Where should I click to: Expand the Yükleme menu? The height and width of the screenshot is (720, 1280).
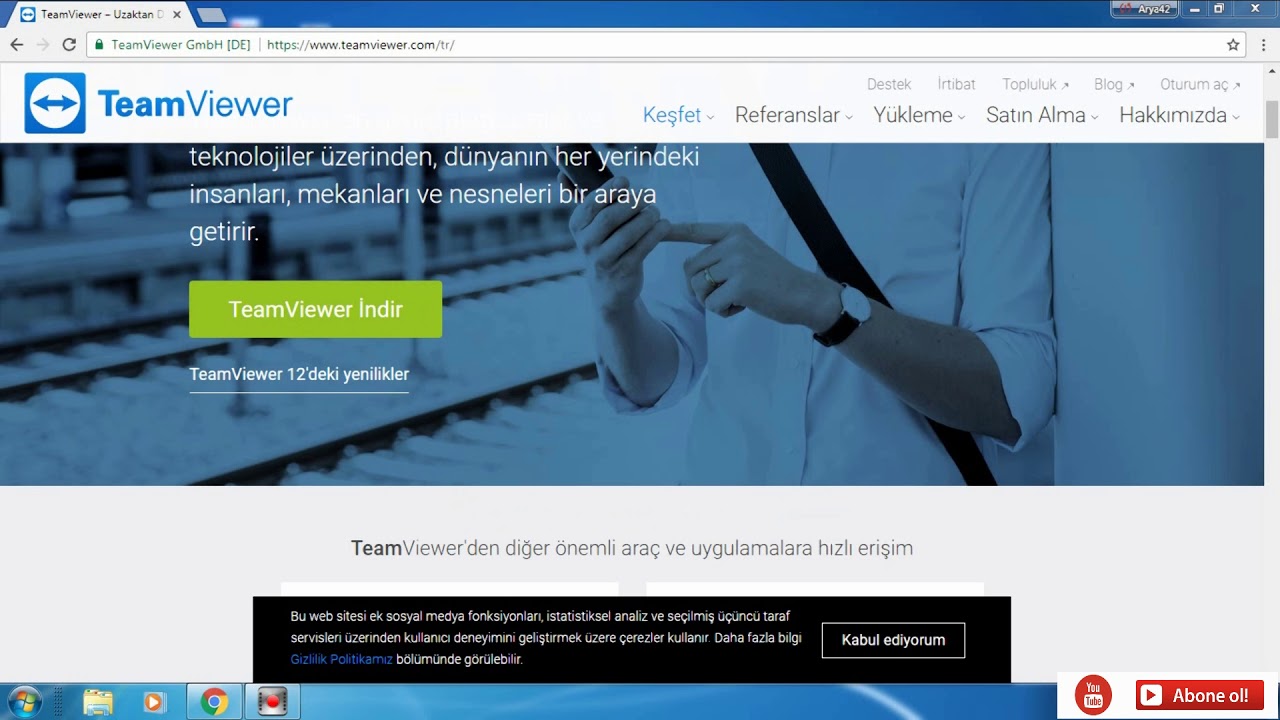[919, 115]
